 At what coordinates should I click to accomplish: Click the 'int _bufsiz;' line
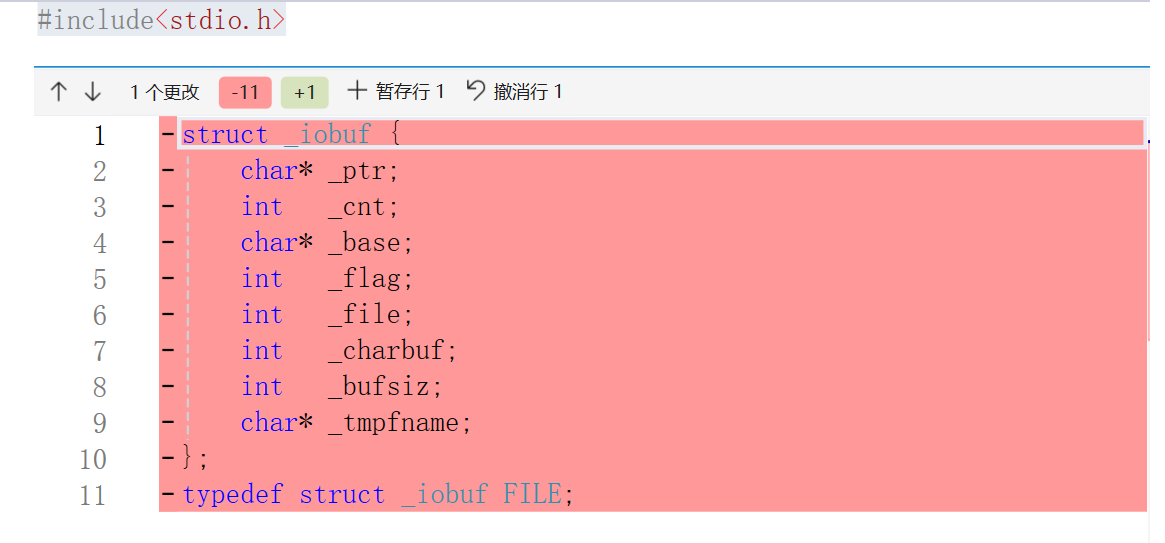pos(342,387)
